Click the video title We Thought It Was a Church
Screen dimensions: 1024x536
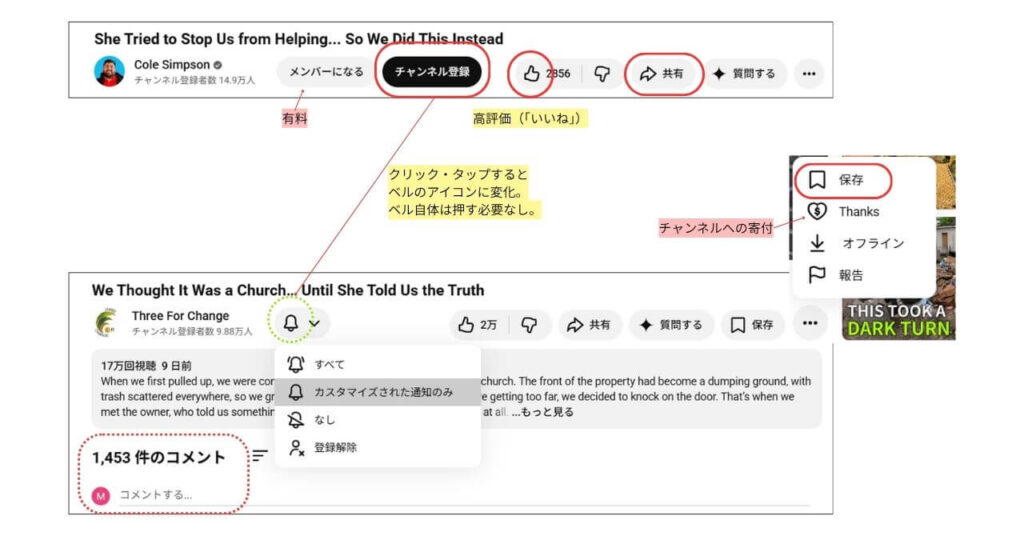(288, 290)
